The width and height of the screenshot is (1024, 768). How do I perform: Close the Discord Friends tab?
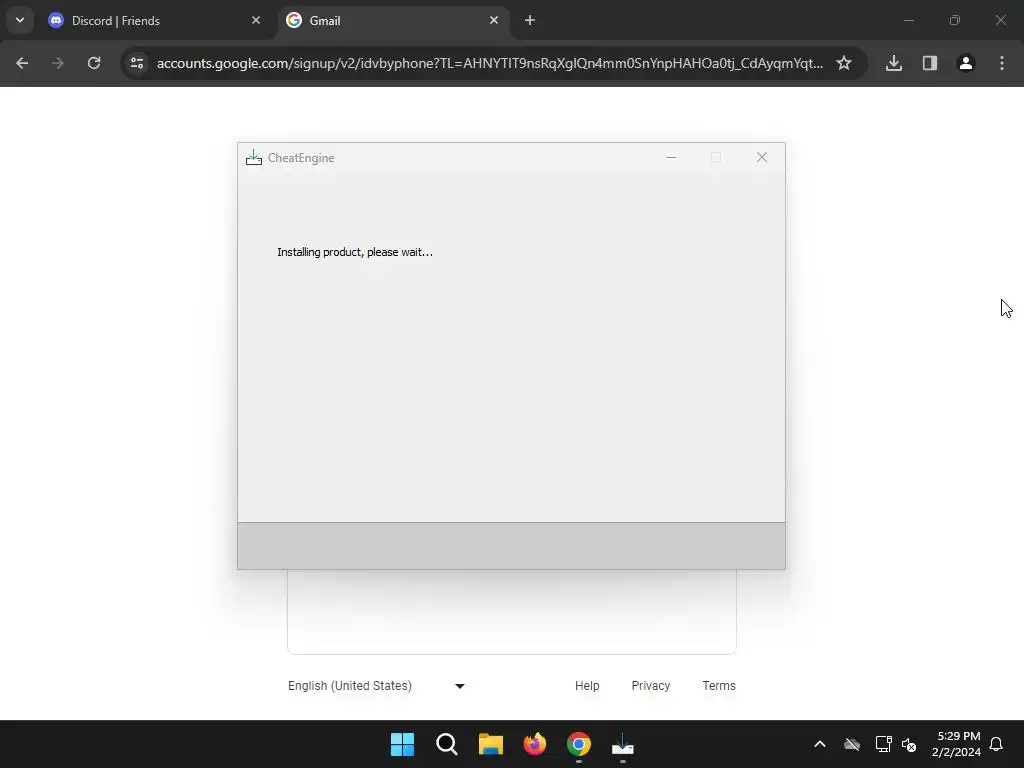tap(256, 20)
